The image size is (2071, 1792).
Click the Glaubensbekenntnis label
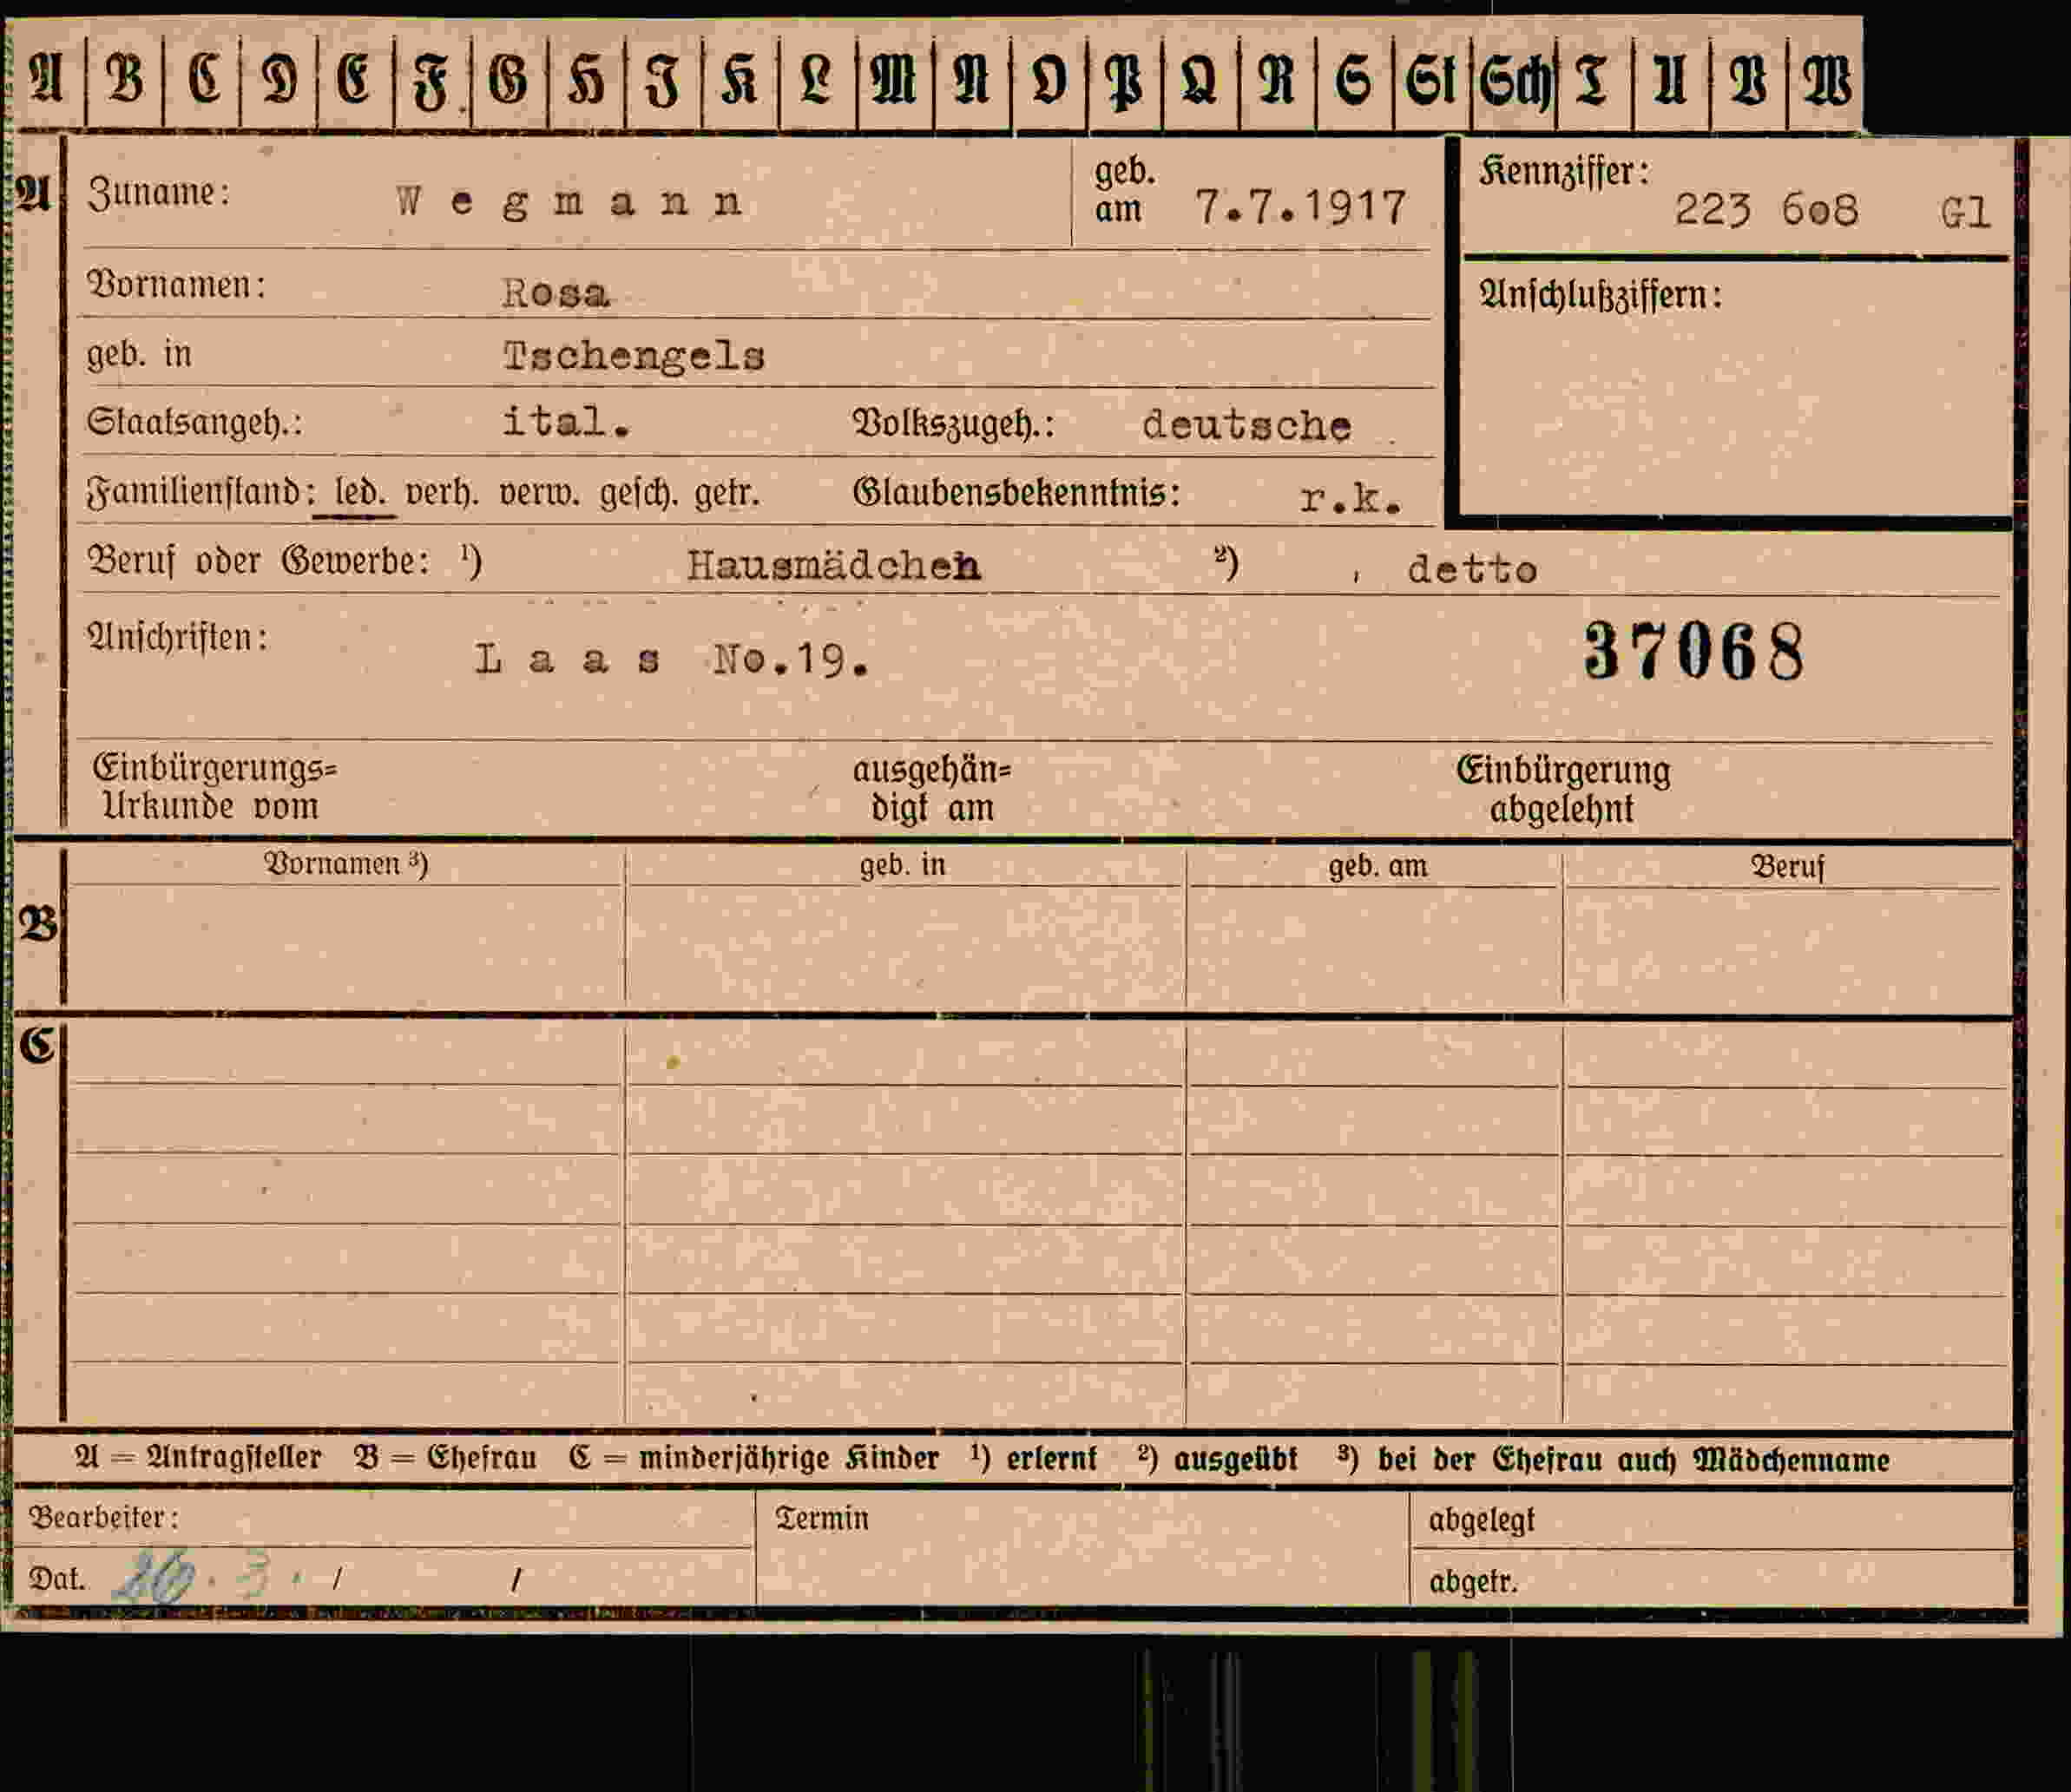point(1017,492)
